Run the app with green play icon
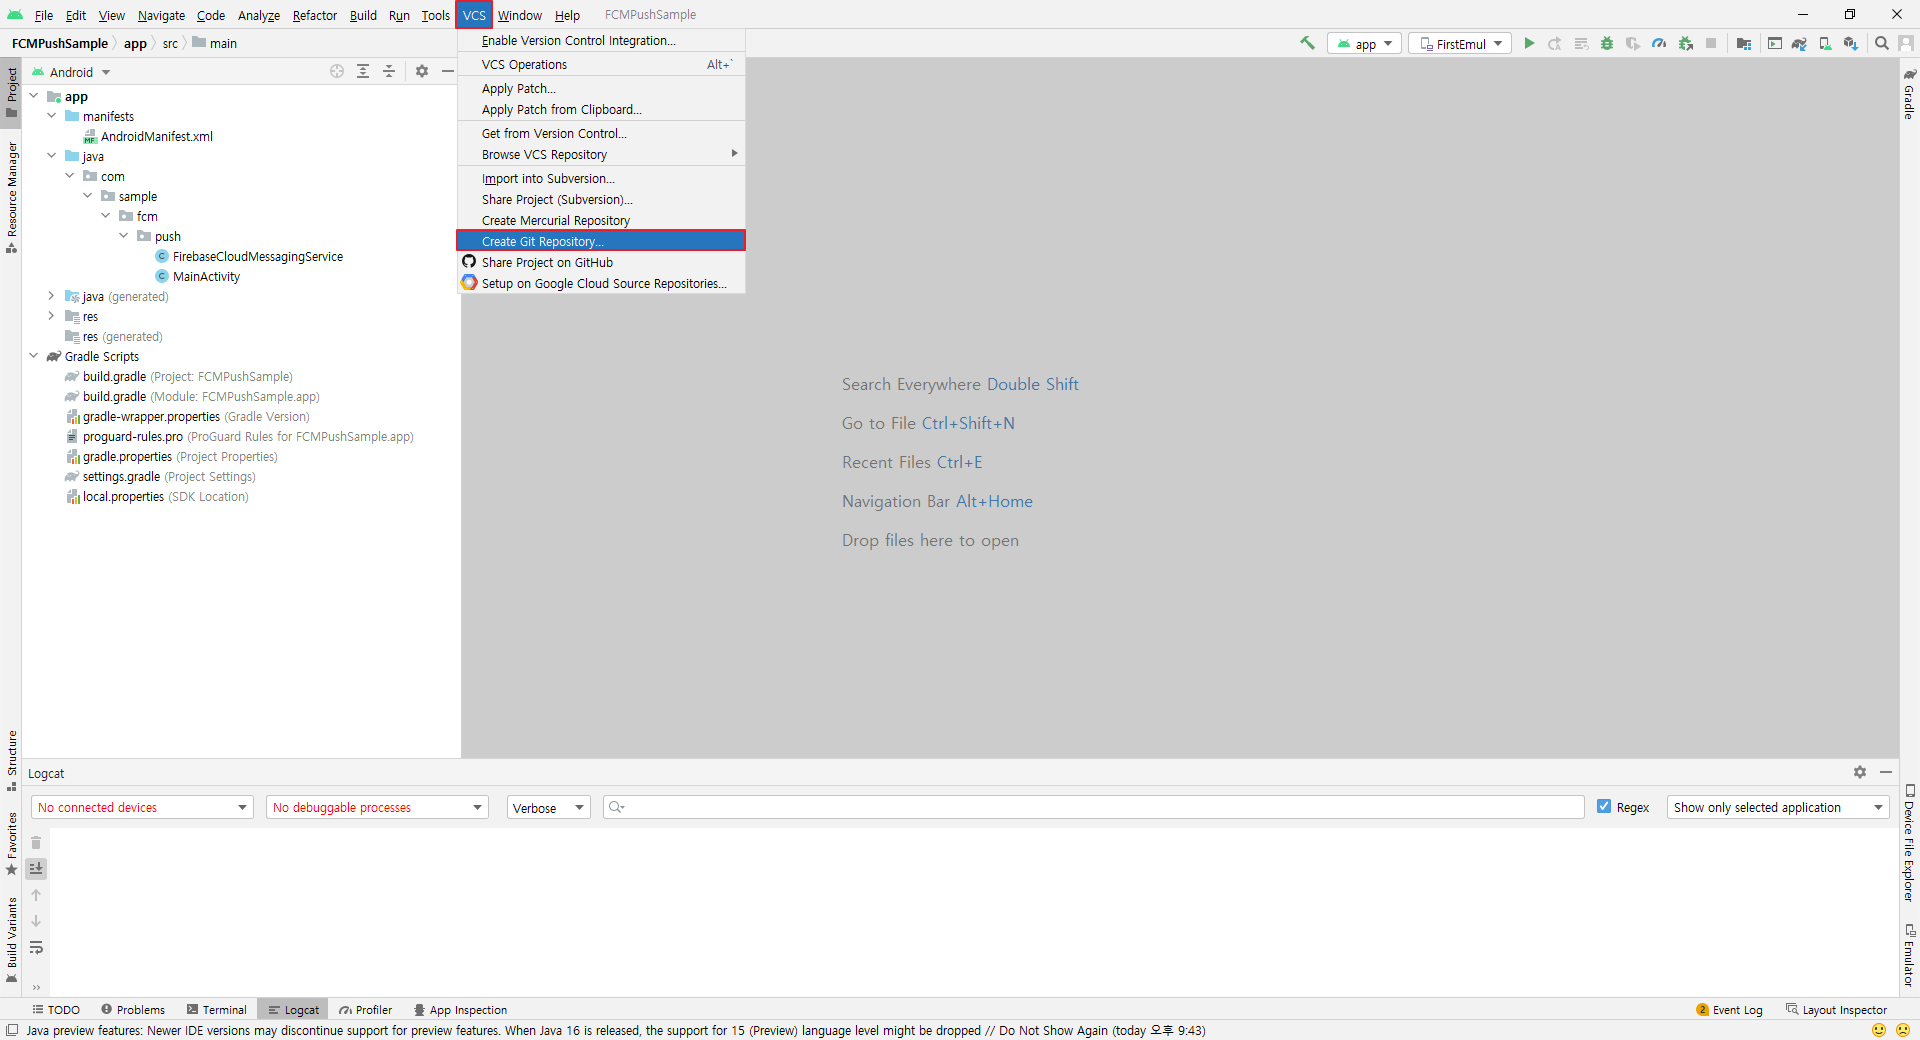 click(x=1529, y=43)
